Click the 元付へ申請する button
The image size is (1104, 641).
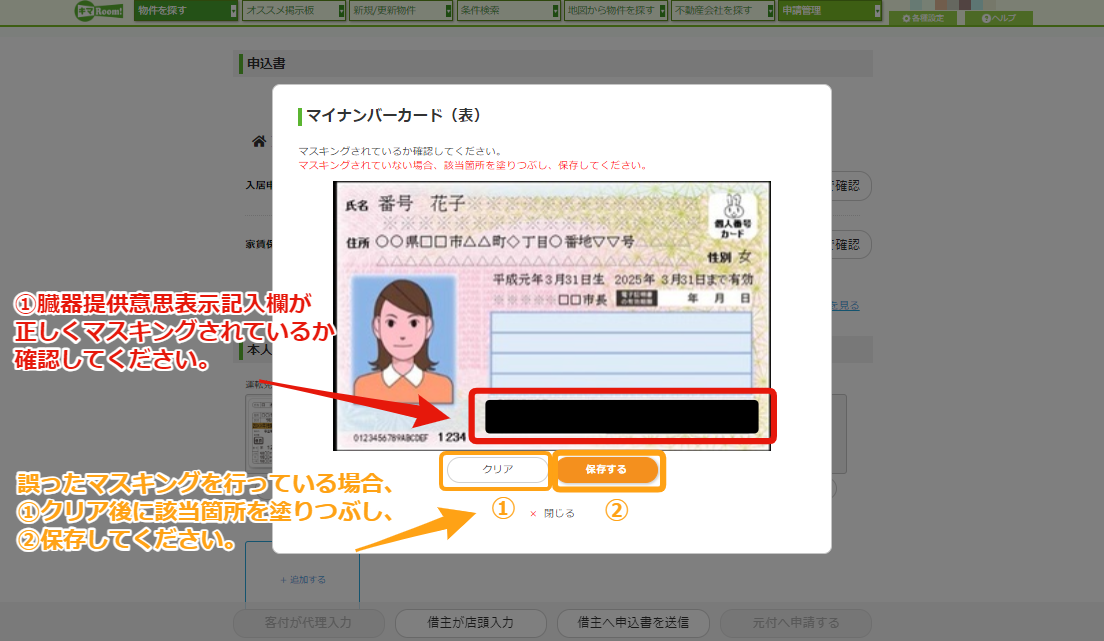click(x=796, y=623)
